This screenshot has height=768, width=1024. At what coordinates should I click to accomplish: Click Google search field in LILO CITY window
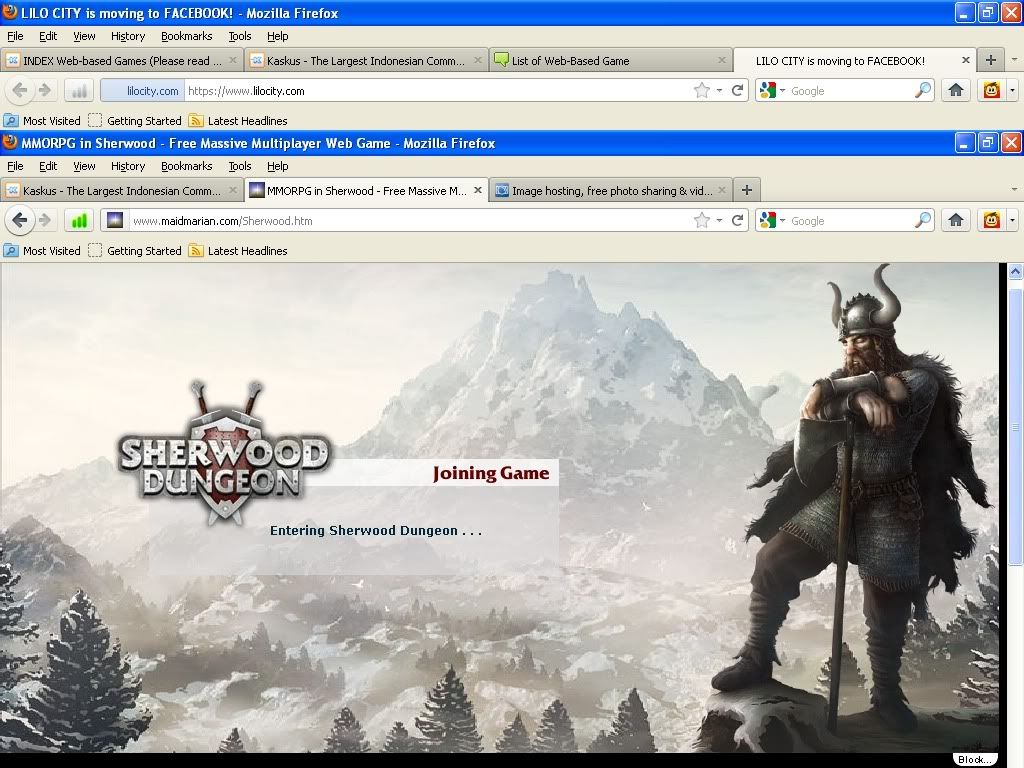tap(851, 91)
